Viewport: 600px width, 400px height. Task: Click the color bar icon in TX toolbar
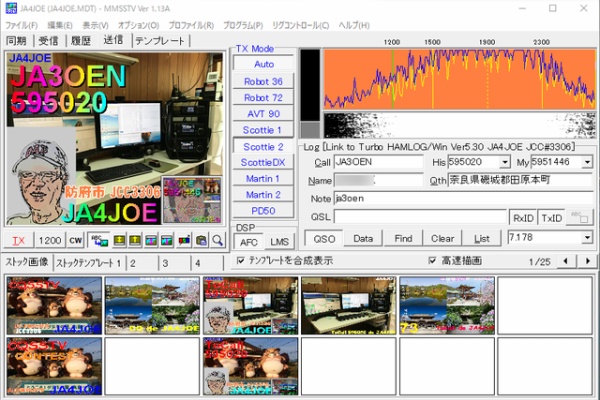(x=184, y=240)
